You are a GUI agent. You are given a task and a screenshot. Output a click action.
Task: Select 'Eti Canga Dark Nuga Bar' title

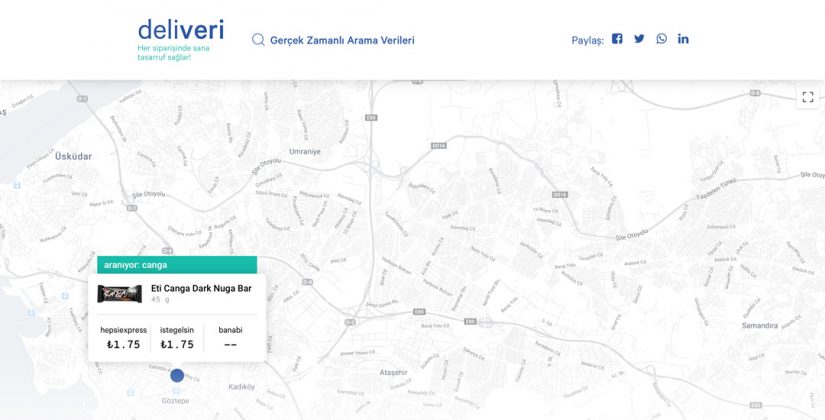point(201,288)
